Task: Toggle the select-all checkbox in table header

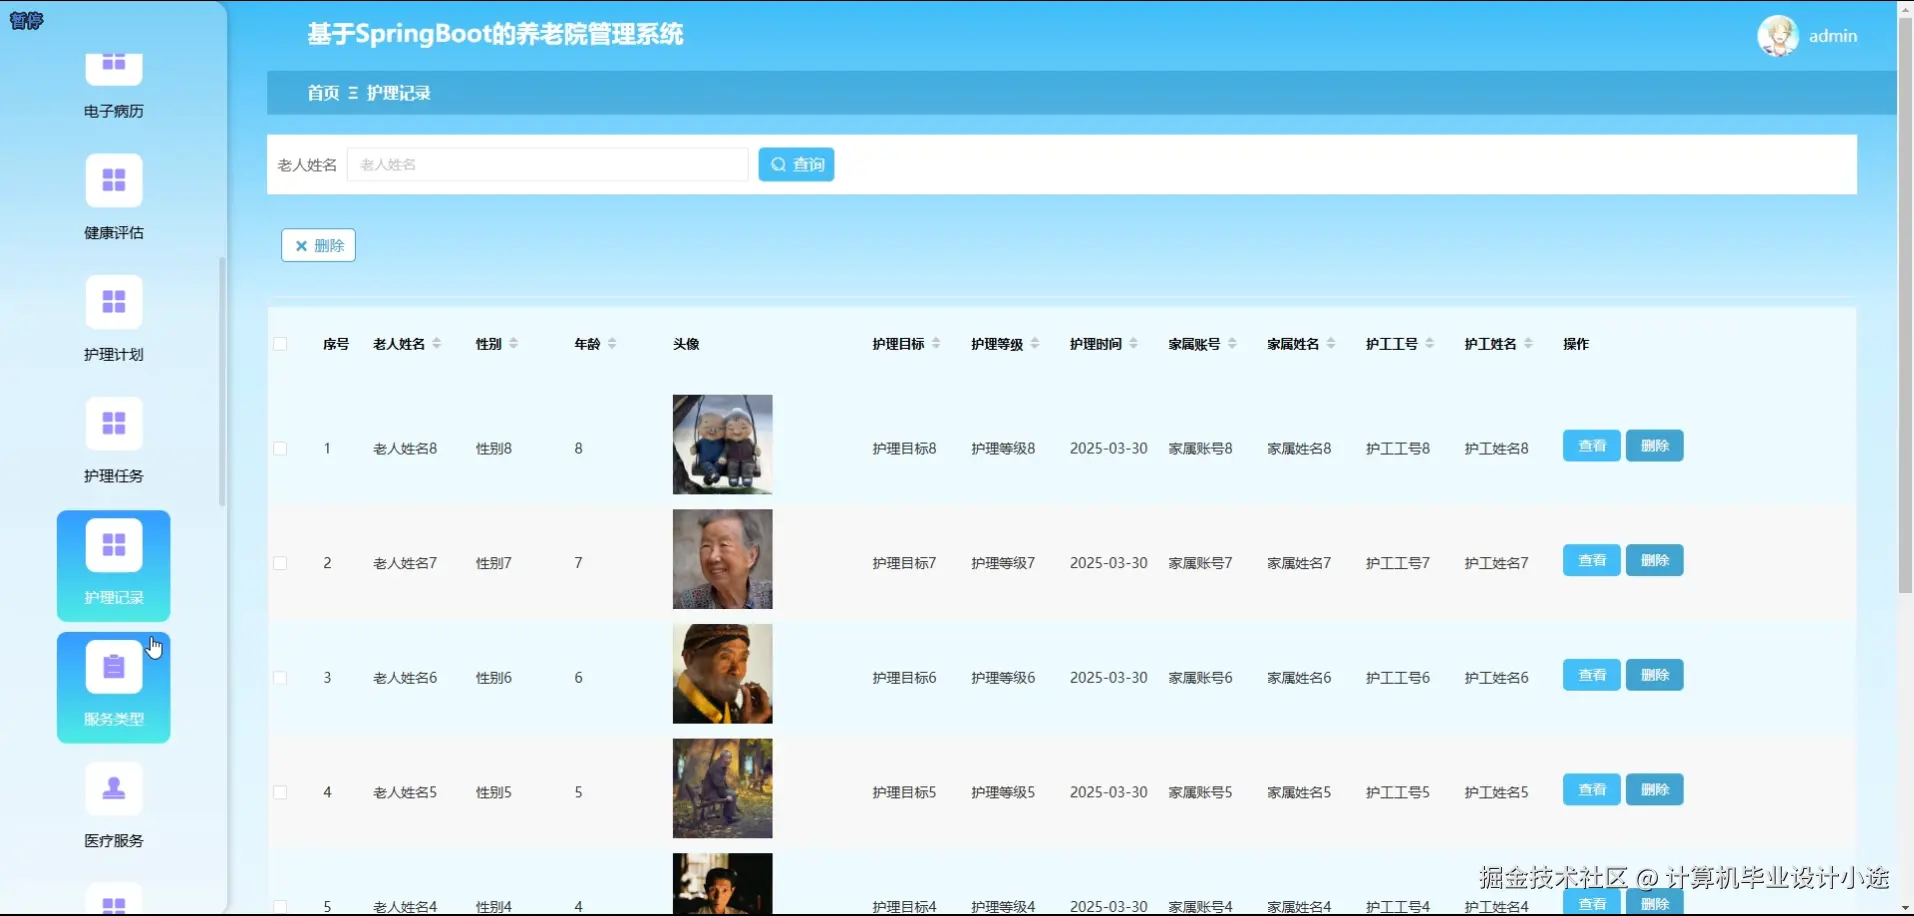Action: point(280,344)
